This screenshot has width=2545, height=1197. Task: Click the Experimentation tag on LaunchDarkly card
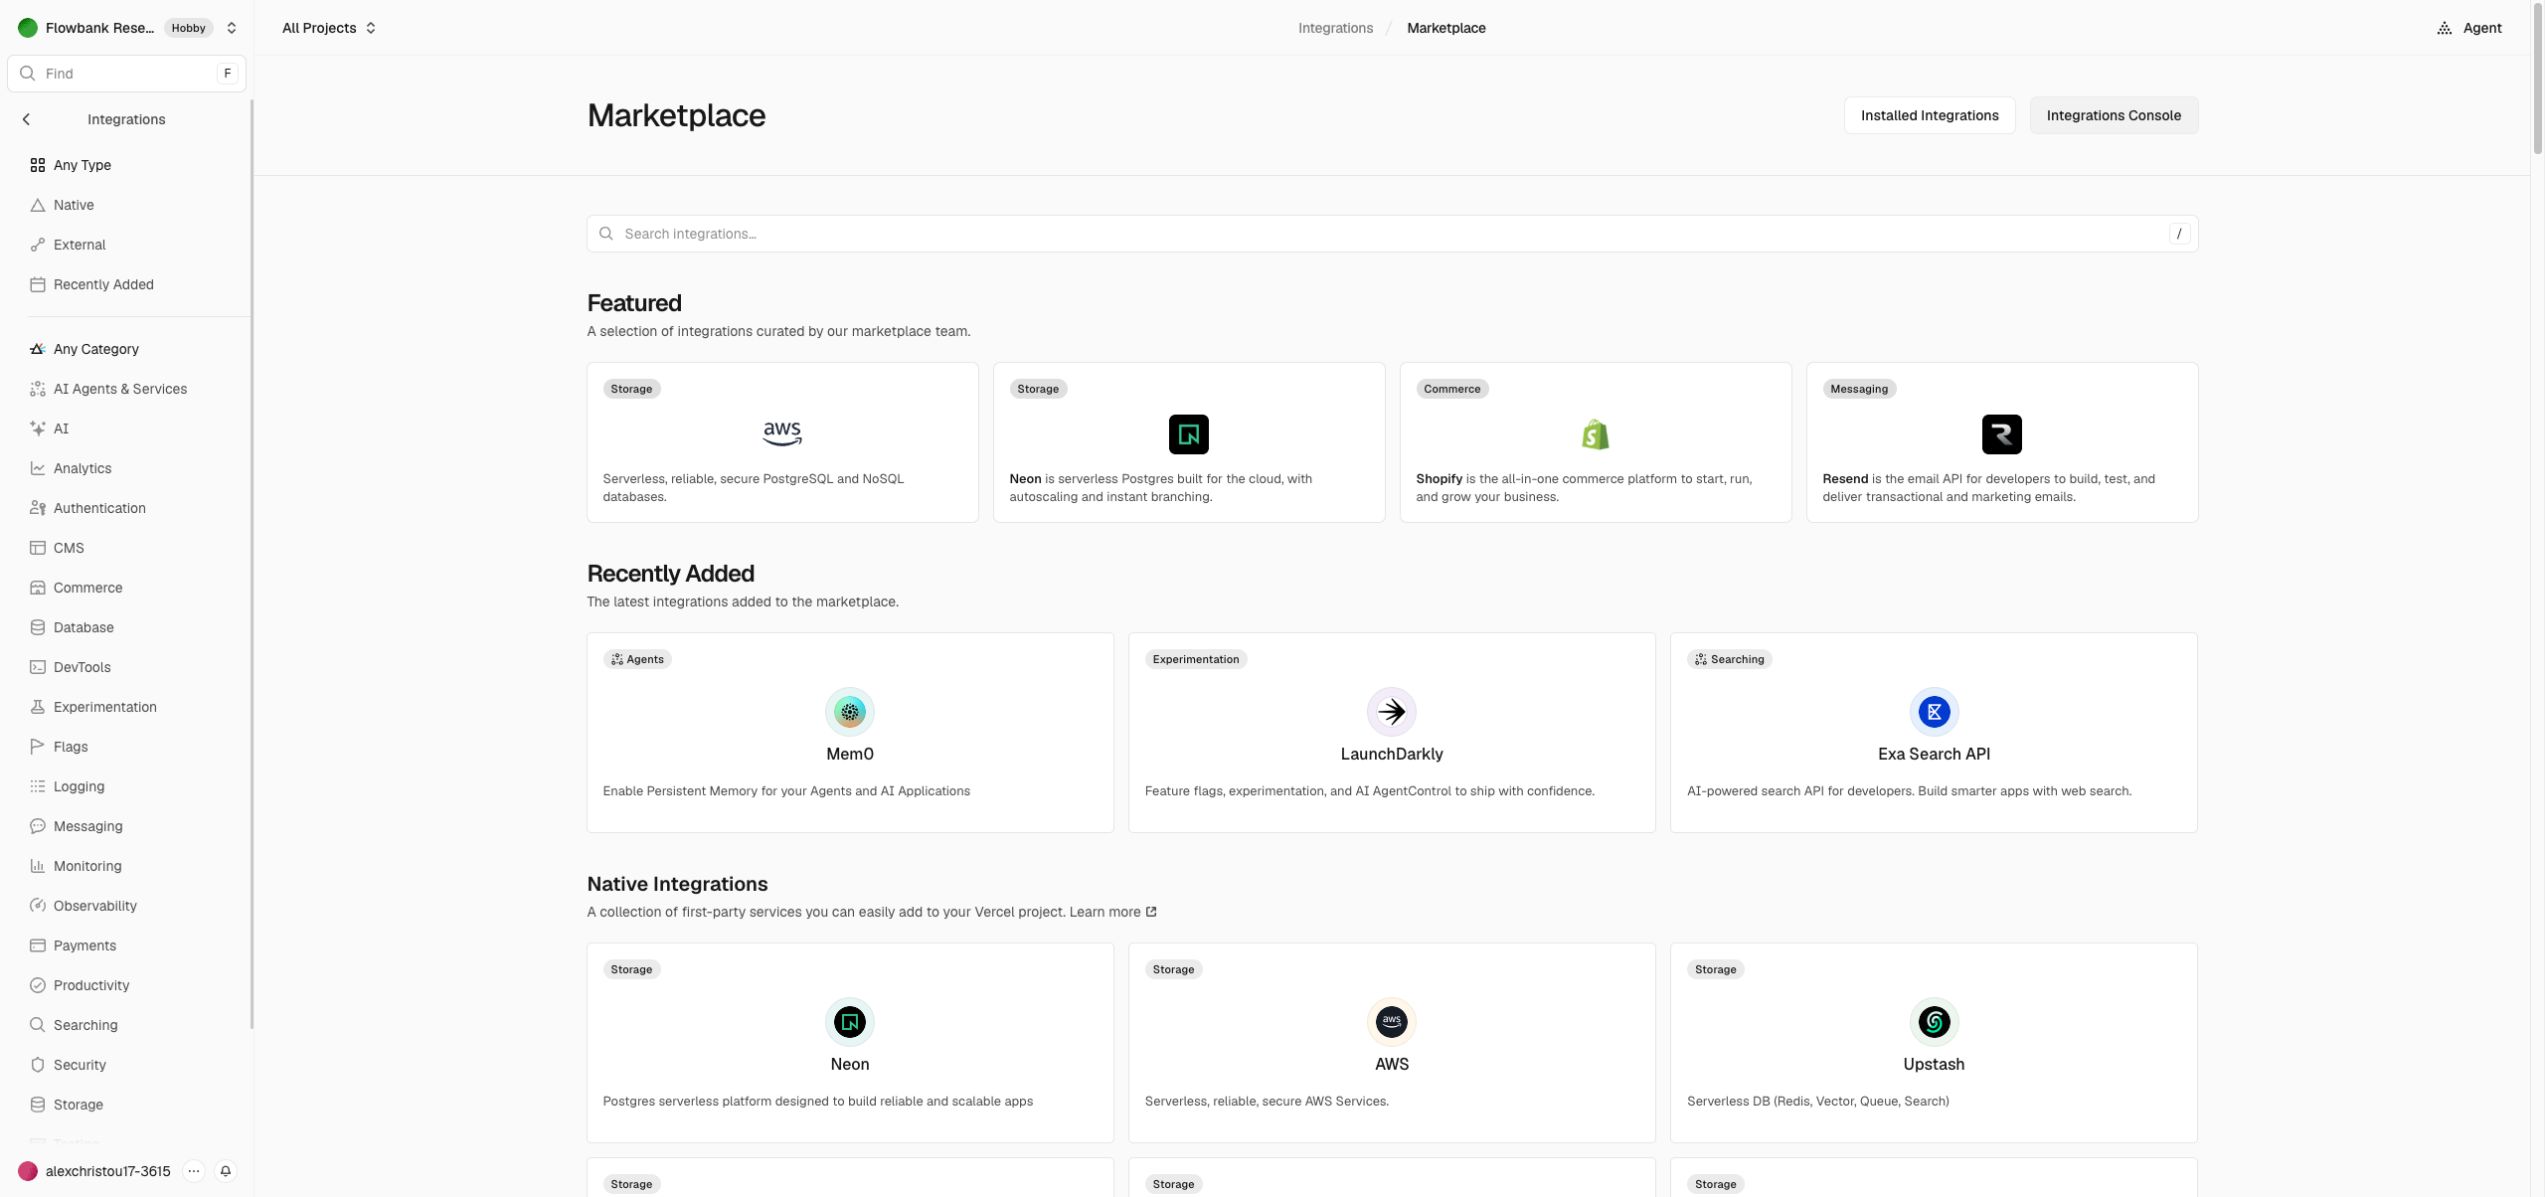pos(1195,659)
